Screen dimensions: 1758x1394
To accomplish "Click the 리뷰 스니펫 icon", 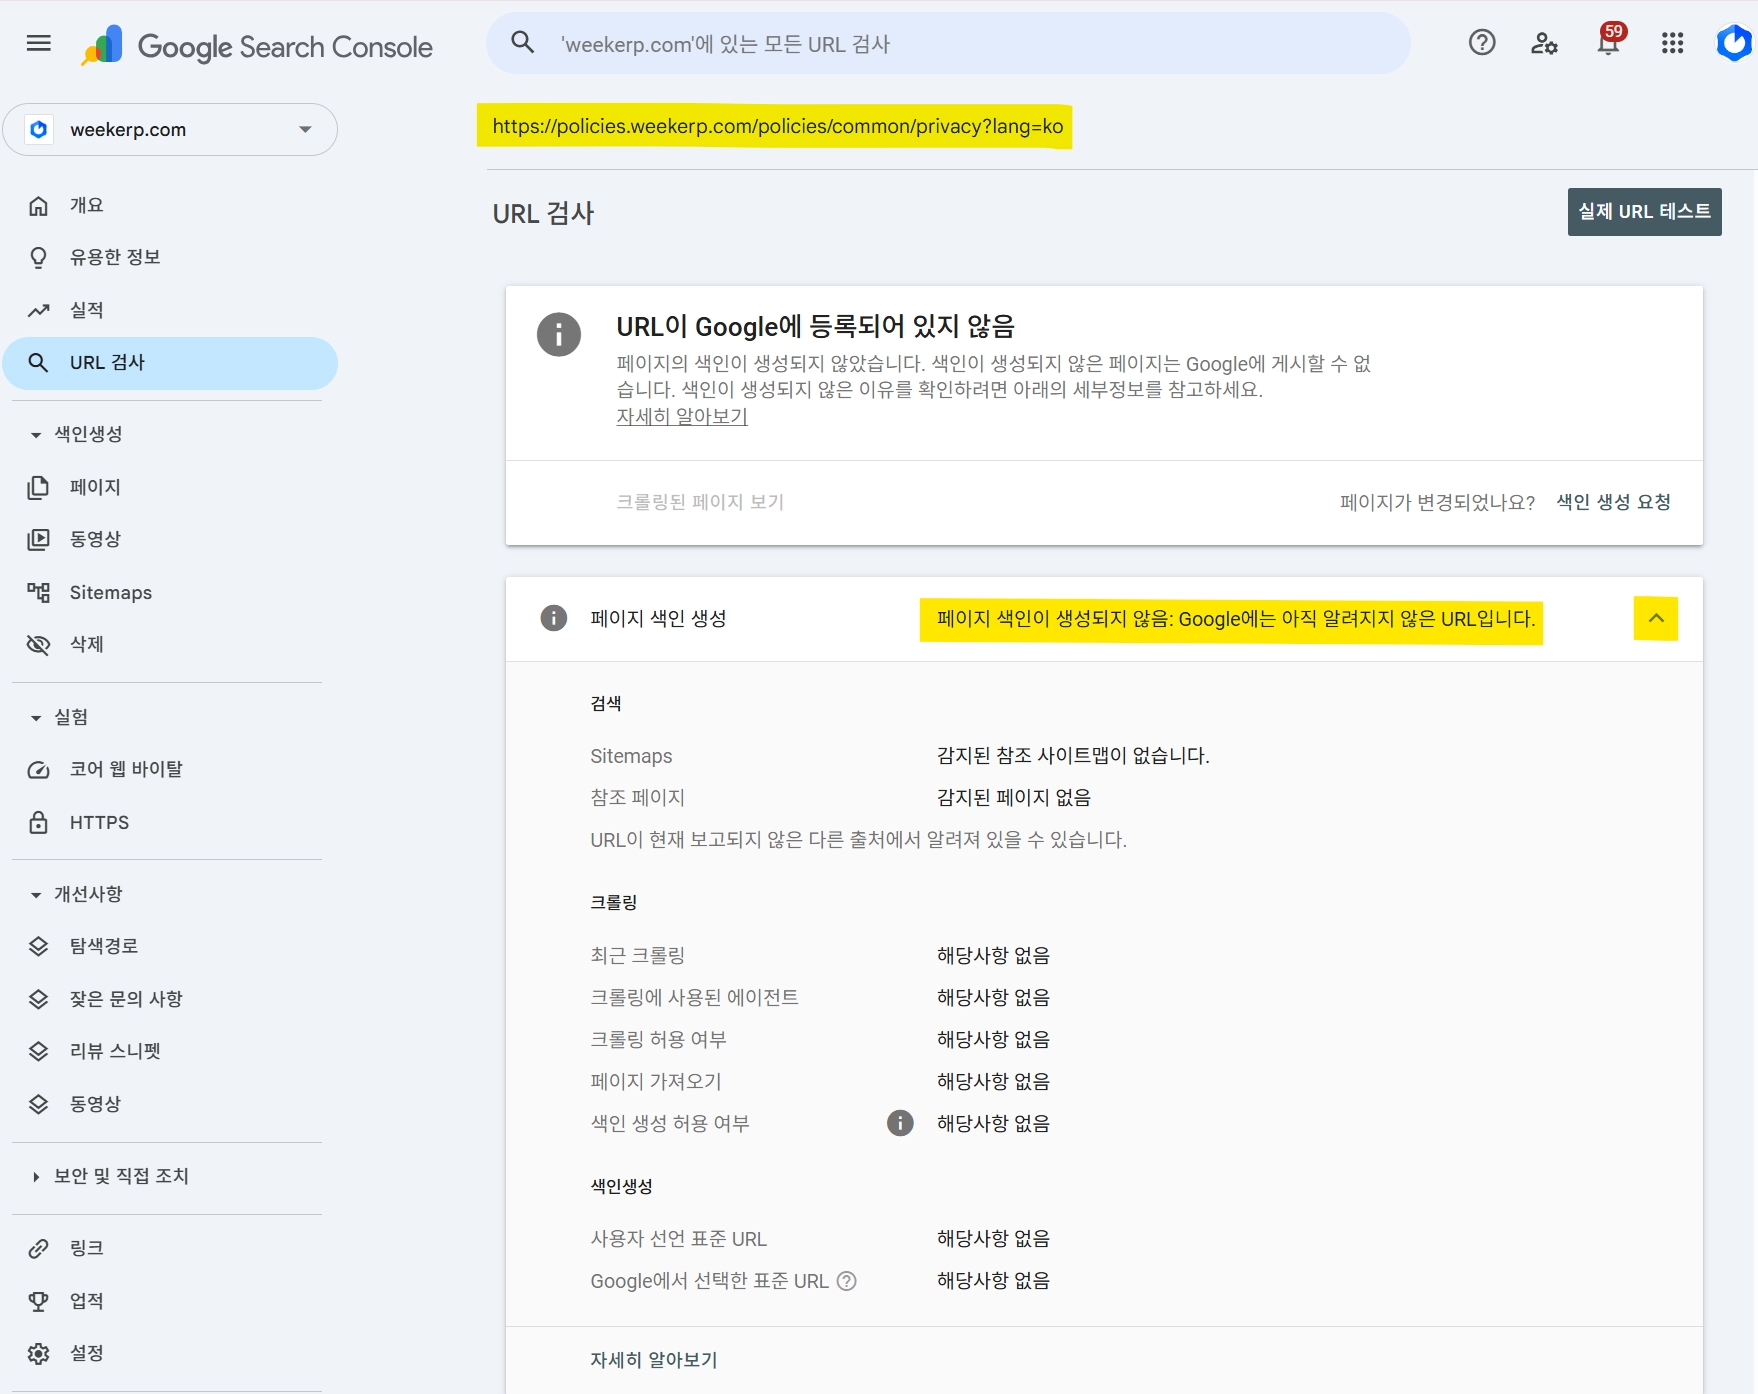I will [x=38, y=1051].
